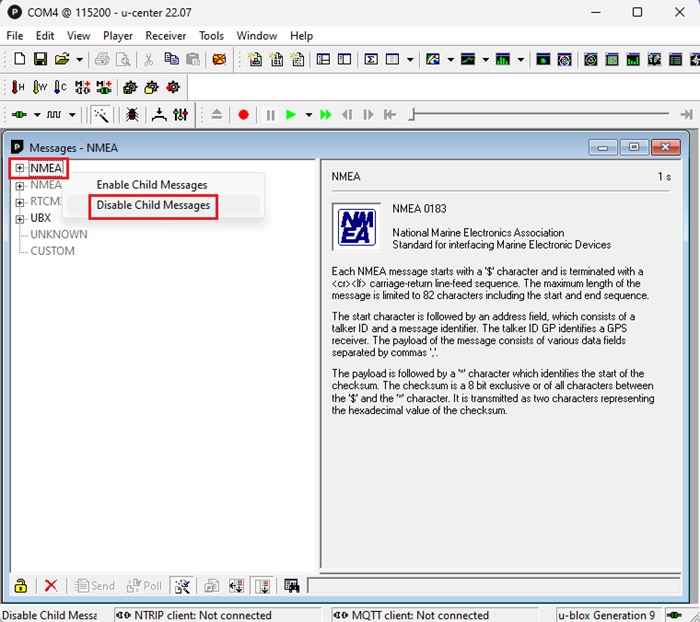This screenshot has width=700, height=622.
Task: Click the save disk icon
Action: pos(41,60)
